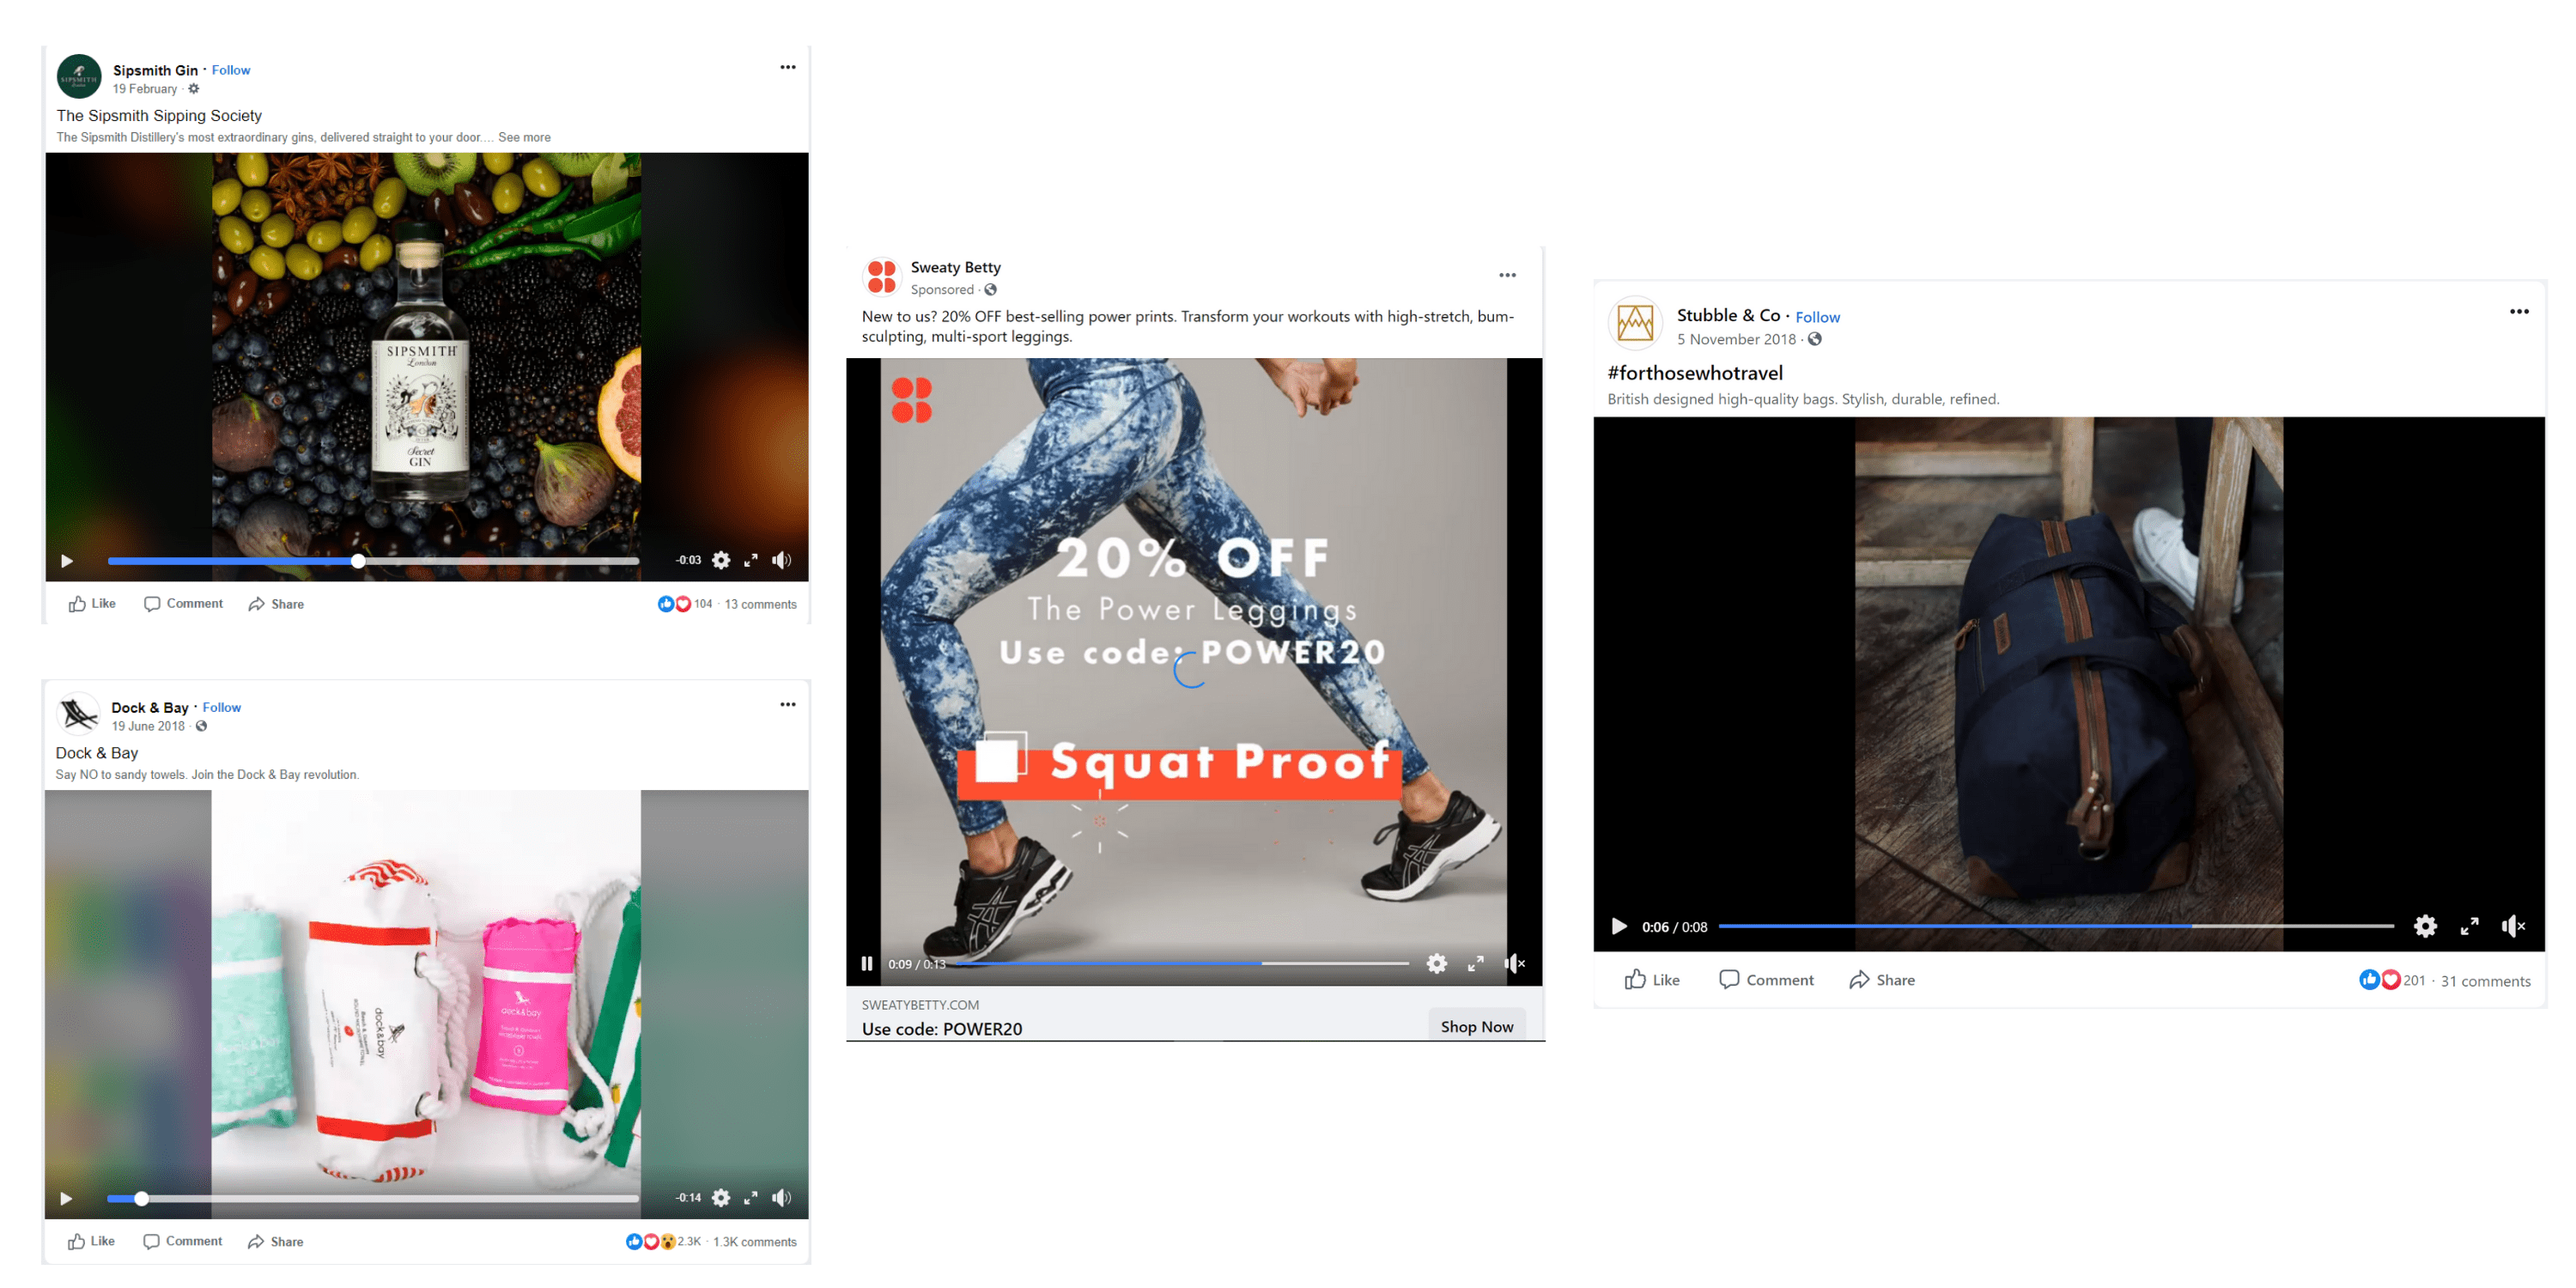Share the Stubble & Co post
2576x1288 pixels.
(x=1882, y=980)
